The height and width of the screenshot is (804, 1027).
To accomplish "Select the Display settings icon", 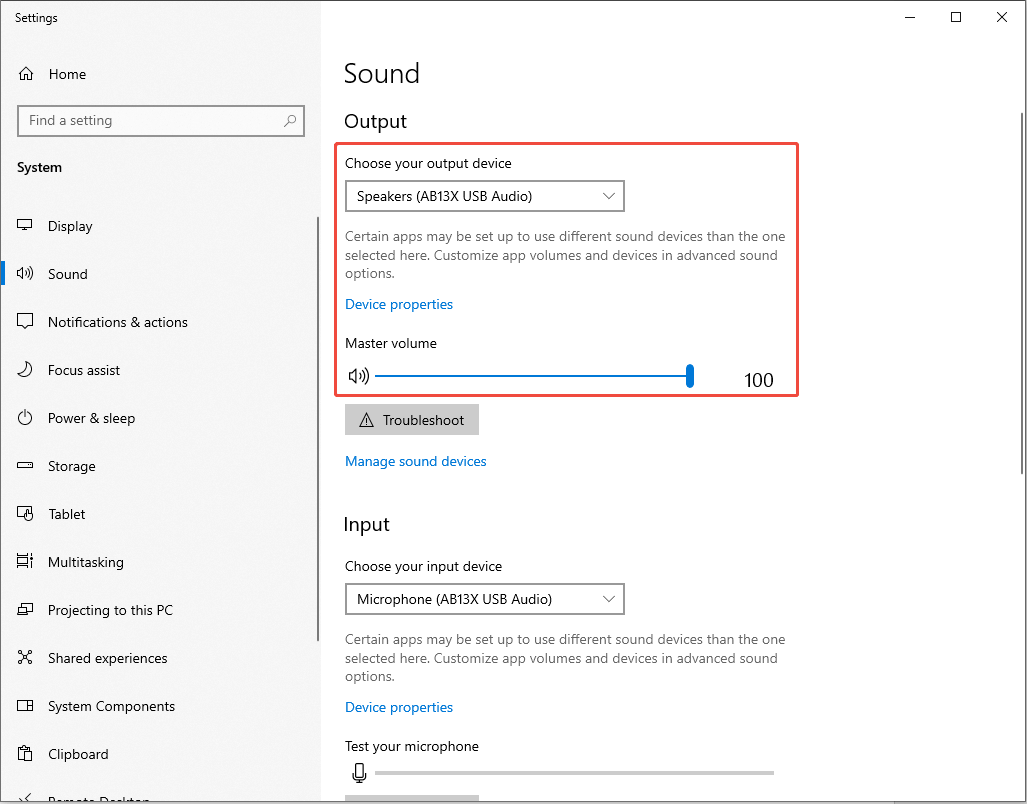I will pos(24,226).
